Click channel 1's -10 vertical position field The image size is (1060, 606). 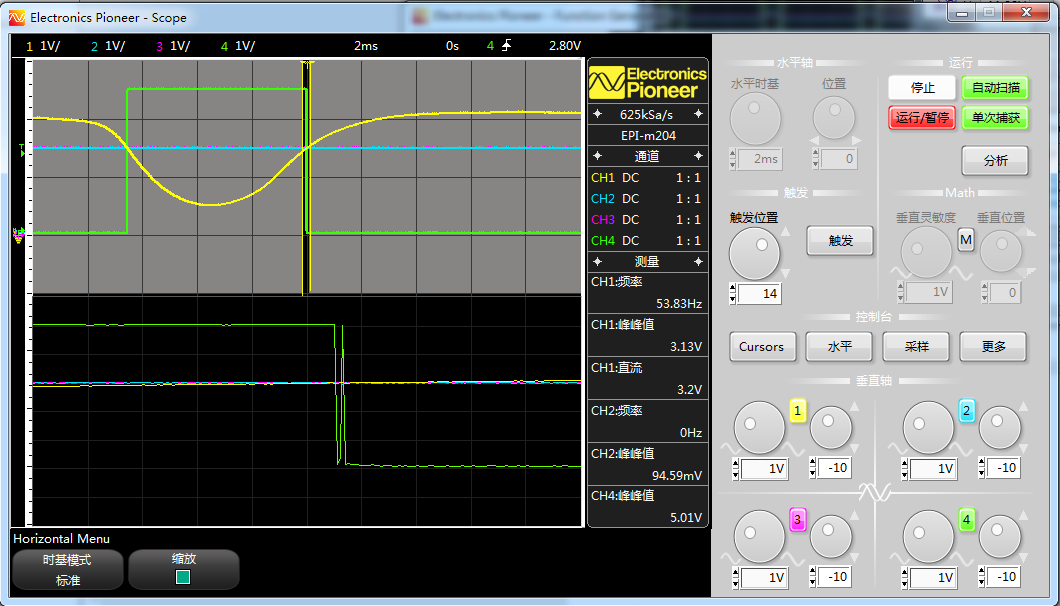(834, 468)
